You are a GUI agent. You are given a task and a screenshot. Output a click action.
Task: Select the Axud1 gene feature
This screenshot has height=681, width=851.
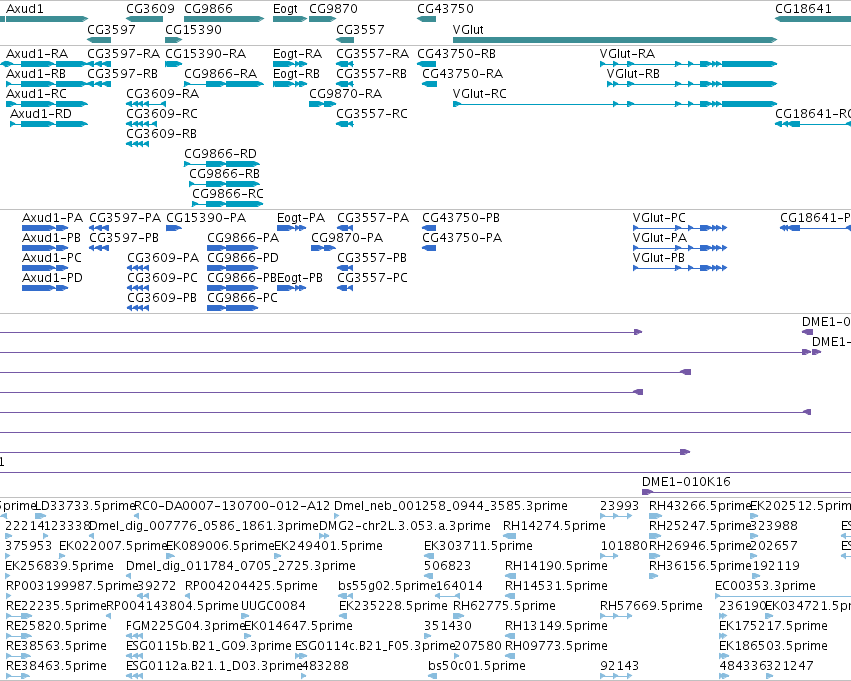46,19
